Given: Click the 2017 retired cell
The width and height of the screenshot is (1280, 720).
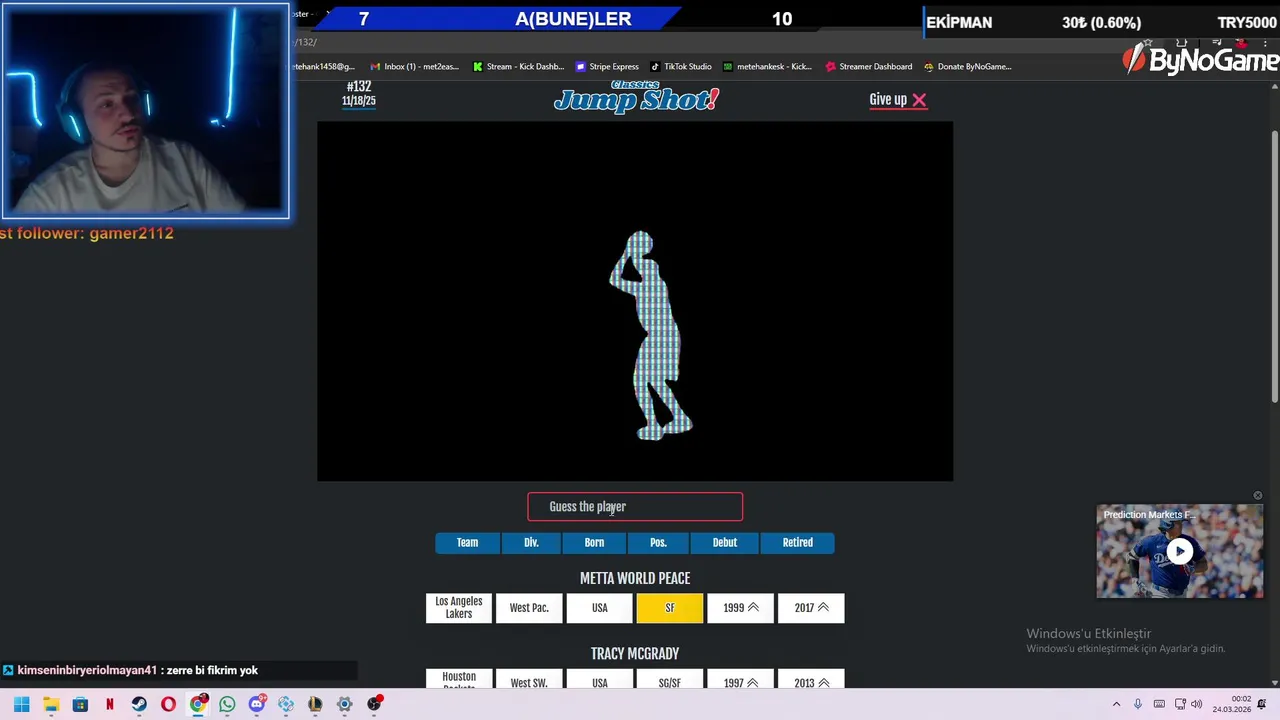Looking at the screenshot, I should pyautogui.click(x=811, y=608).
